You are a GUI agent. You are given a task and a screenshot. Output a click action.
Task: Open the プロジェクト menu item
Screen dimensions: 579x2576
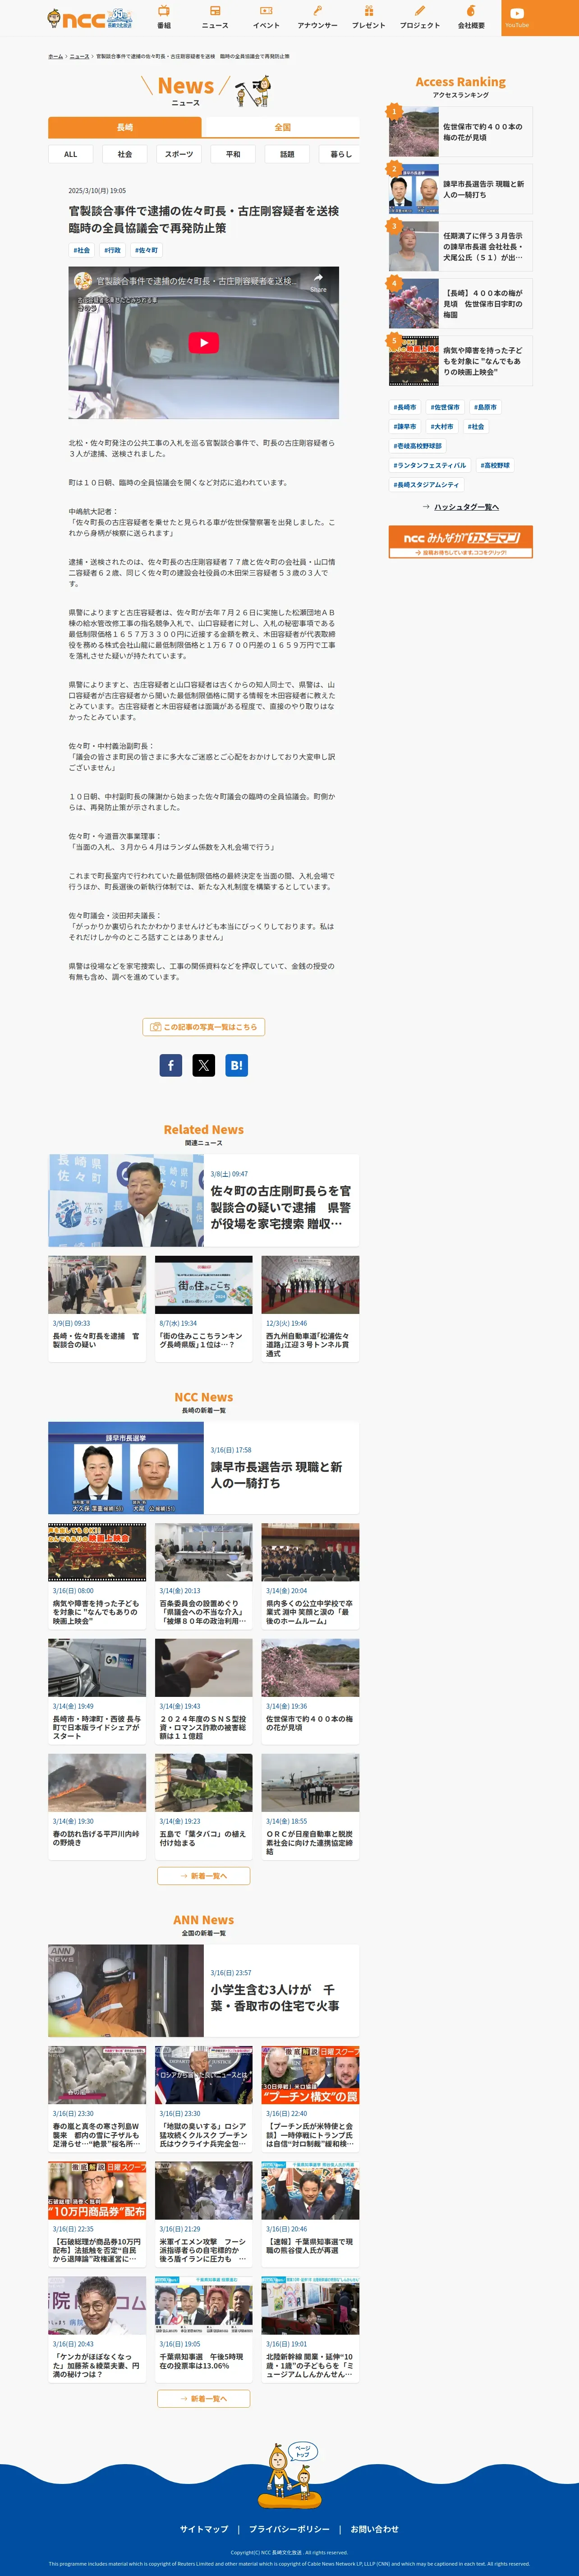[420, 18]
